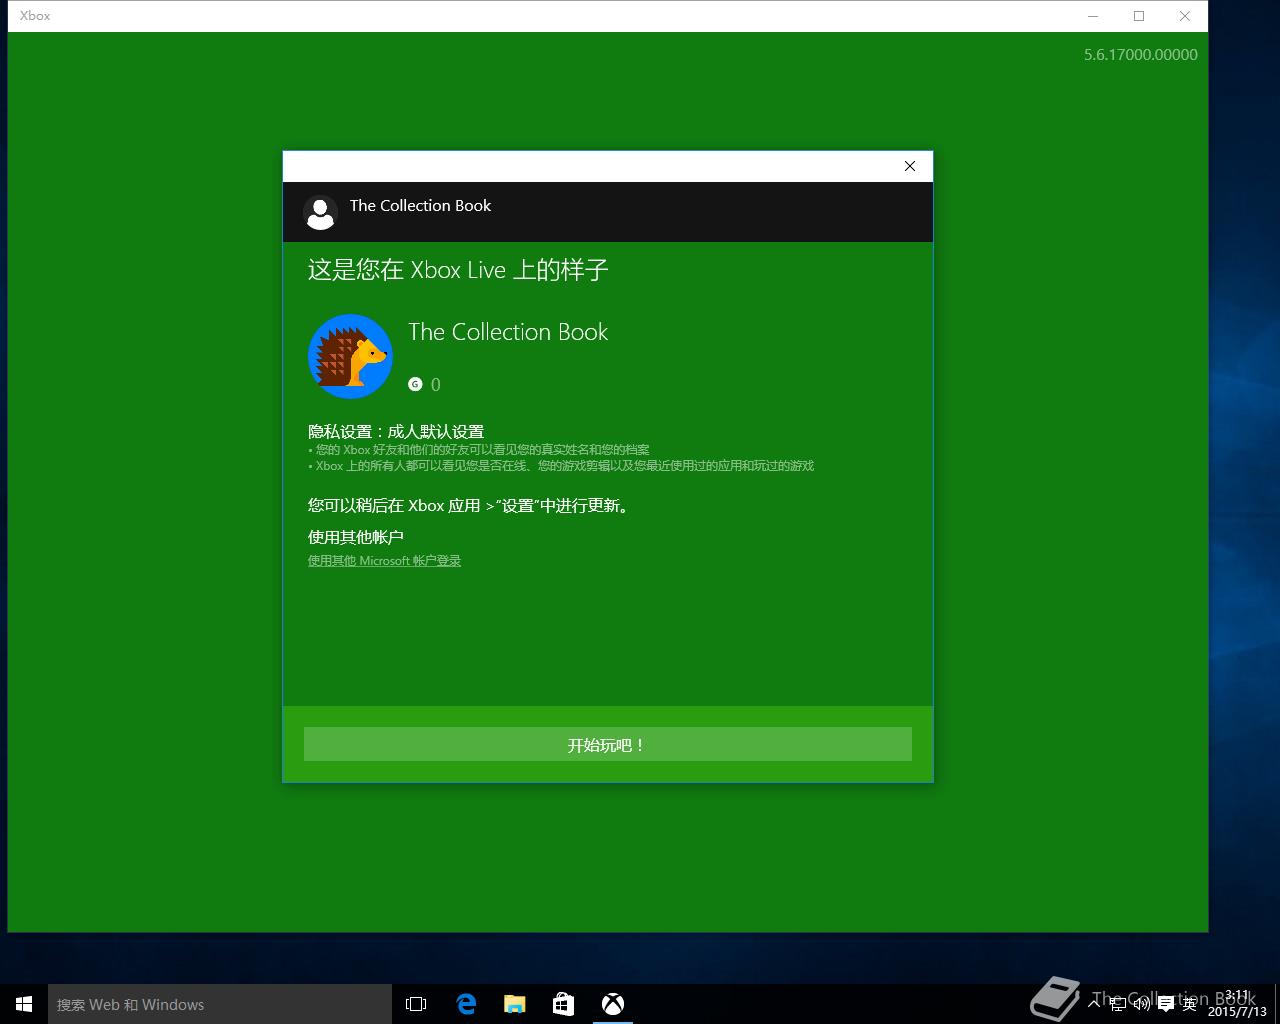The width and height of the screenshot is (1280, 1024).
Task: Open 使用其他 Microsoft 帐户登录 link
Action: point(384,561)
